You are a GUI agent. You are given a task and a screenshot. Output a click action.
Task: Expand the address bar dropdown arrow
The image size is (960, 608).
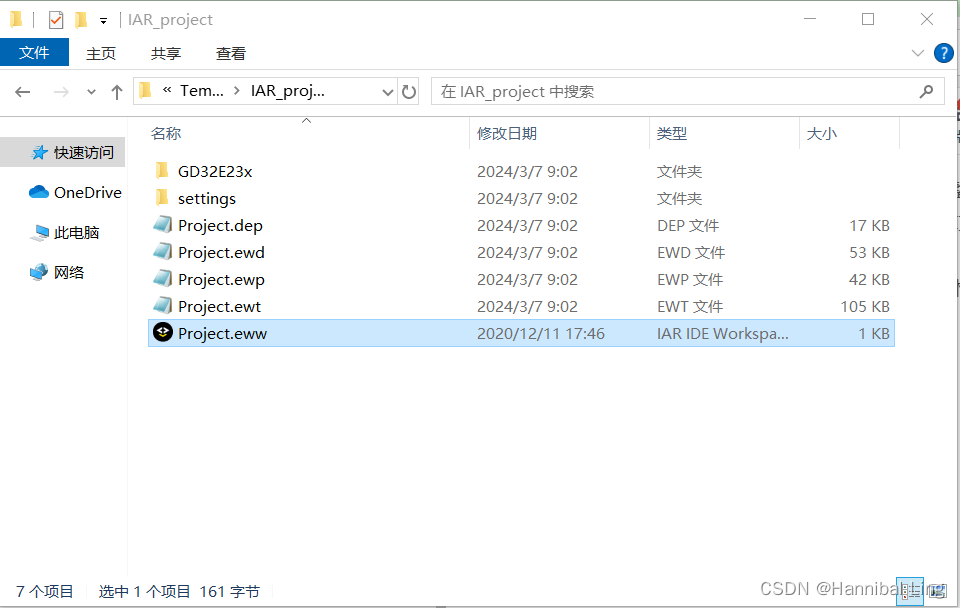point(387,91)
